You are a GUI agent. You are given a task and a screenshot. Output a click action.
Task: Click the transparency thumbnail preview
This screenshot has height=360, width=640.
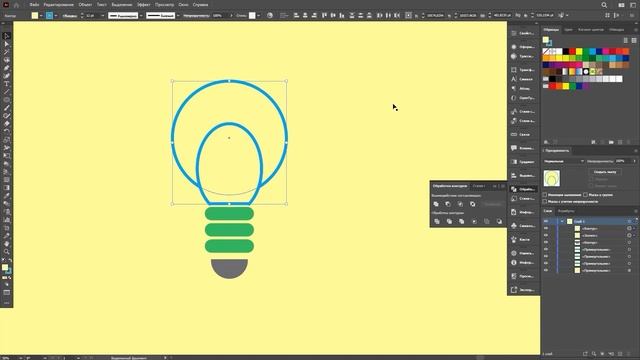click(552, 178)
